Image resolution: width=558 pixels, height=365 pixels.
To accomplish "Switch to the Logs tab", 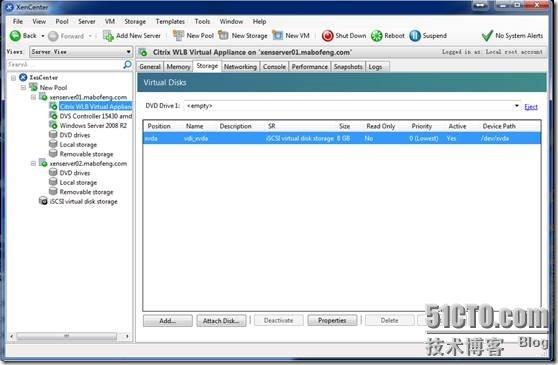I will [377, 67].
